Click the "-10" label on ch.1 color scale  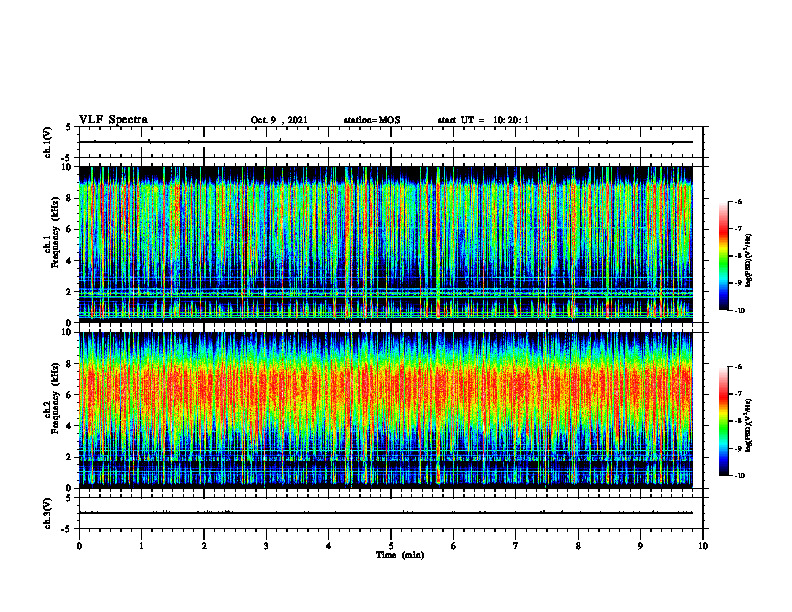coord(740,311)
